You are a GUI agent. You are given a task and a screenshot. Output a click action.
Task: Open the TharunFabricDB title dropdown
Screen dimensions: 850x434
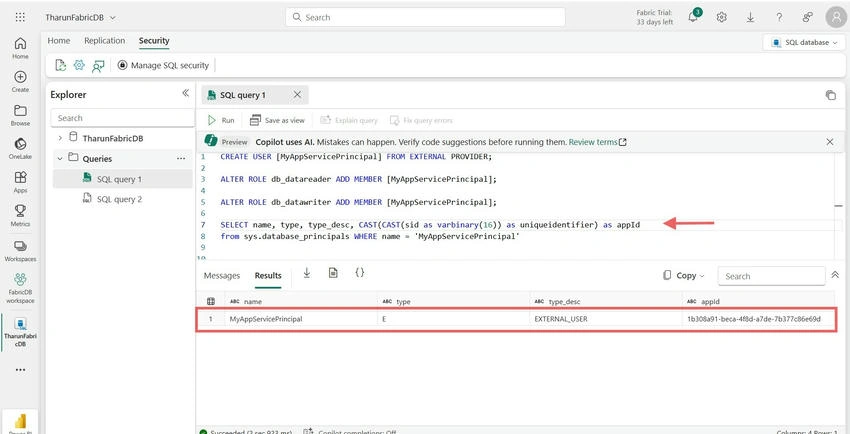(x=113, y=18)
